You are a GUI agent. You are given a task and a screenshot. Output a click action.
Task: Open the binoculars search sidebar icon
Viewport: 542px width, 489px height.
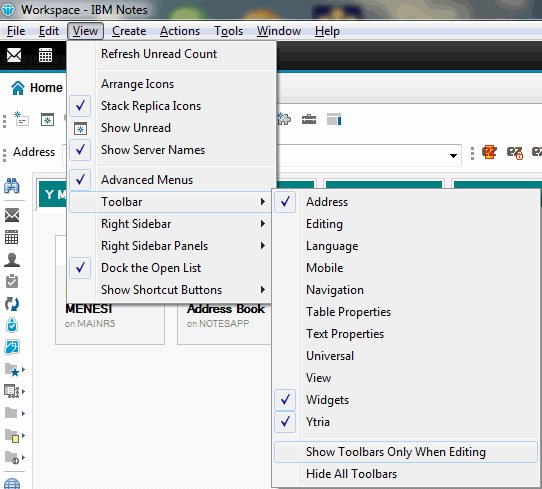[12, 186]
